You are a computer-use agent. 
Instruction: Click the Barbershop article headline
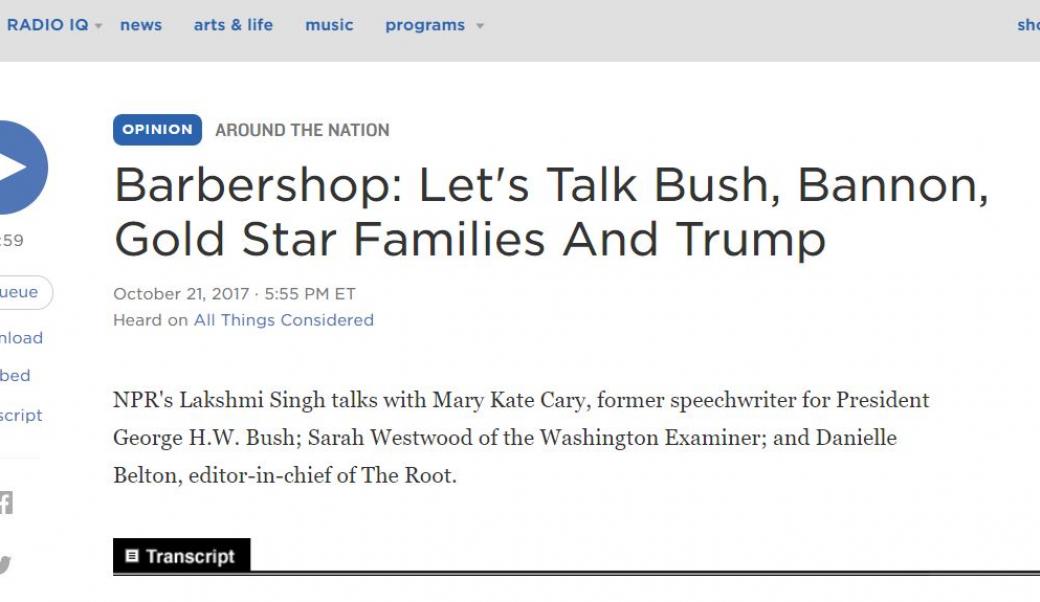pos(550,210)
